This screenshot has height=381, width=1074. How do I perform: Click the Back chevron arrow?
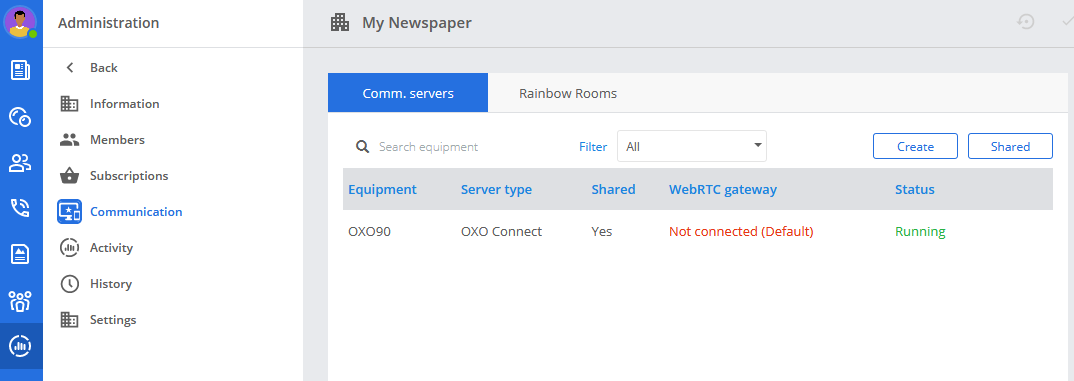coord(69,68)
